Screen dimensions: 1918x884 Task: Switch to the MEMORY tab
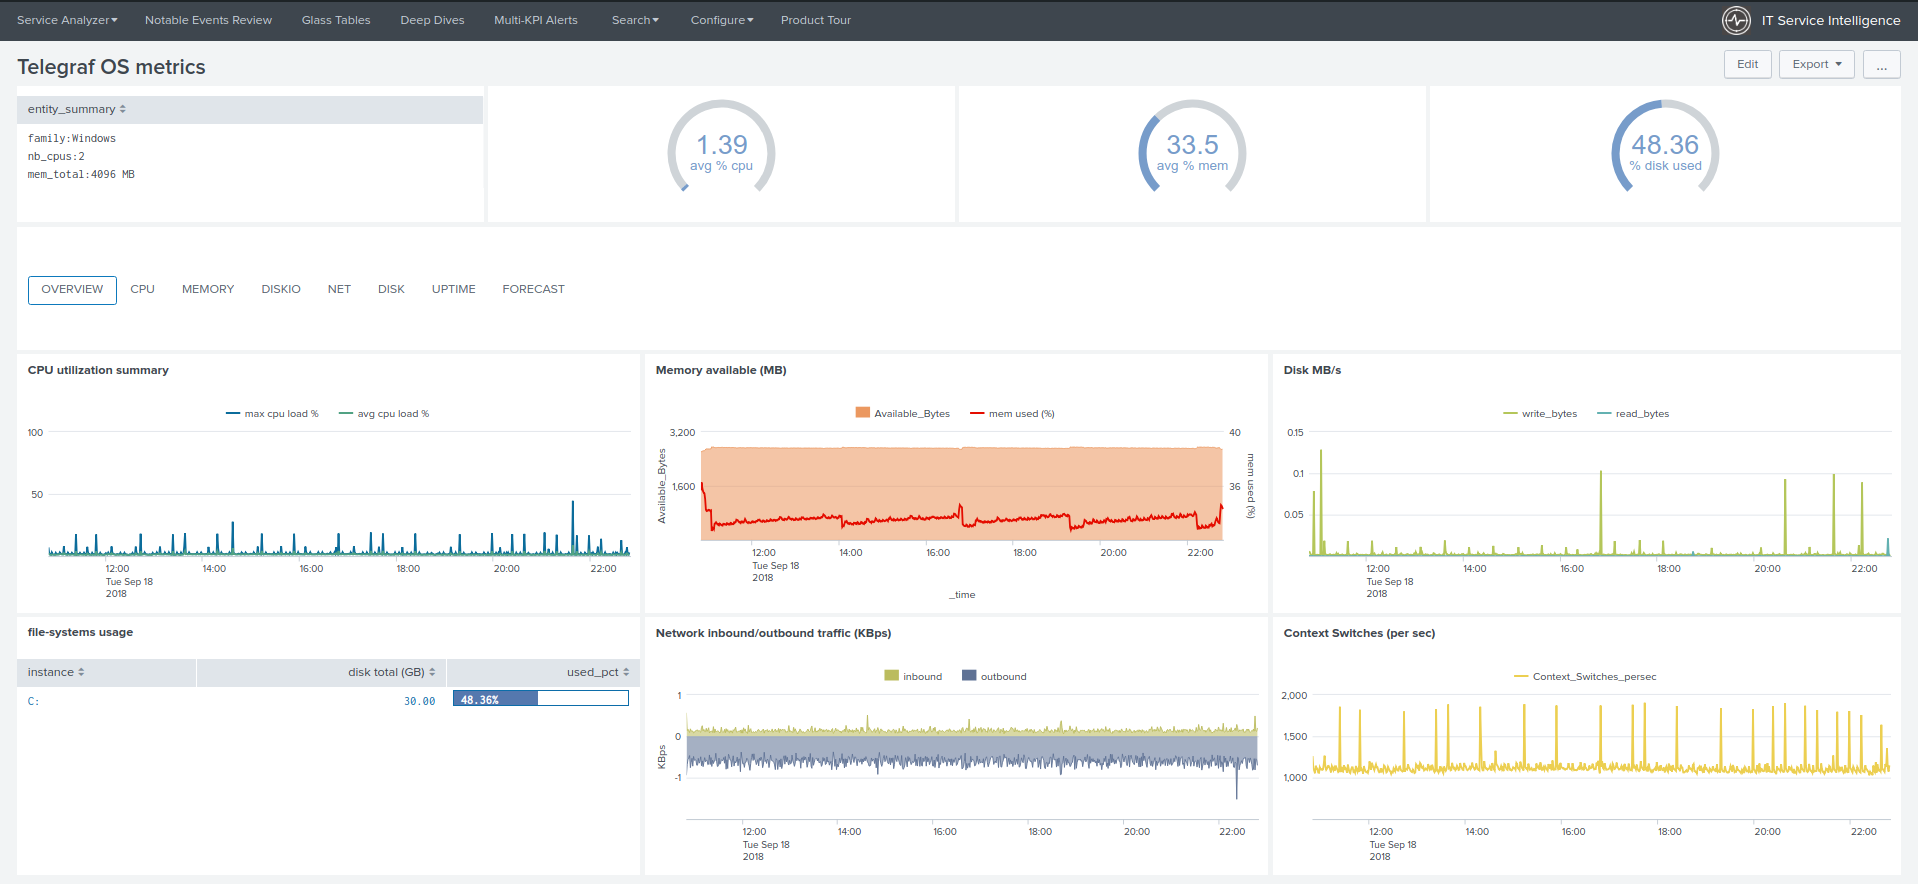(208, 290)
